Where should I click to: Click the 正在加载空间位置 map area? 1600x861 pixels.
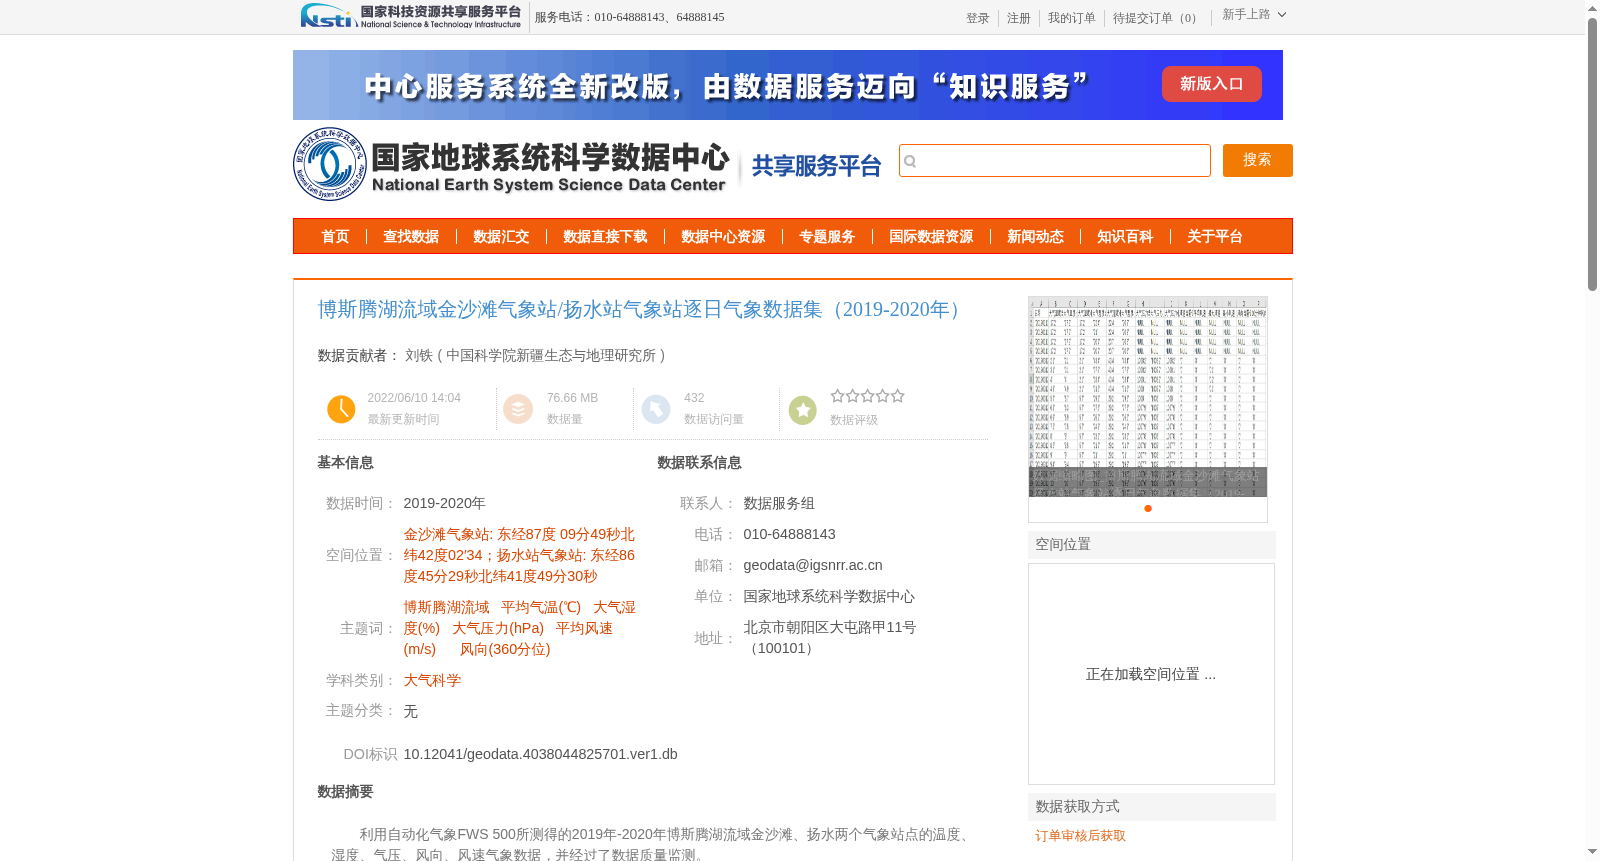tap(1151, 674)
